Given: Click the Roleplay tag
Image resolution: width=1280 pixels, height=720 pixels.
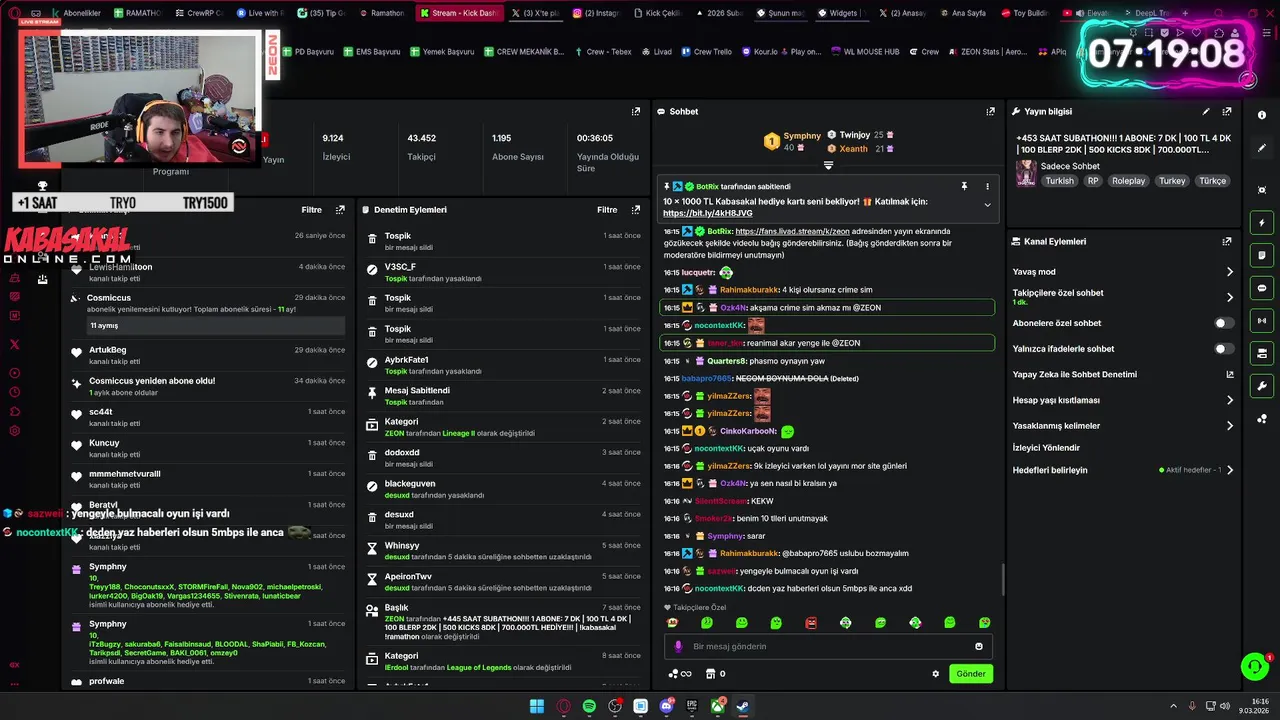Looking at the screenshot, I should click(1129, 181).
